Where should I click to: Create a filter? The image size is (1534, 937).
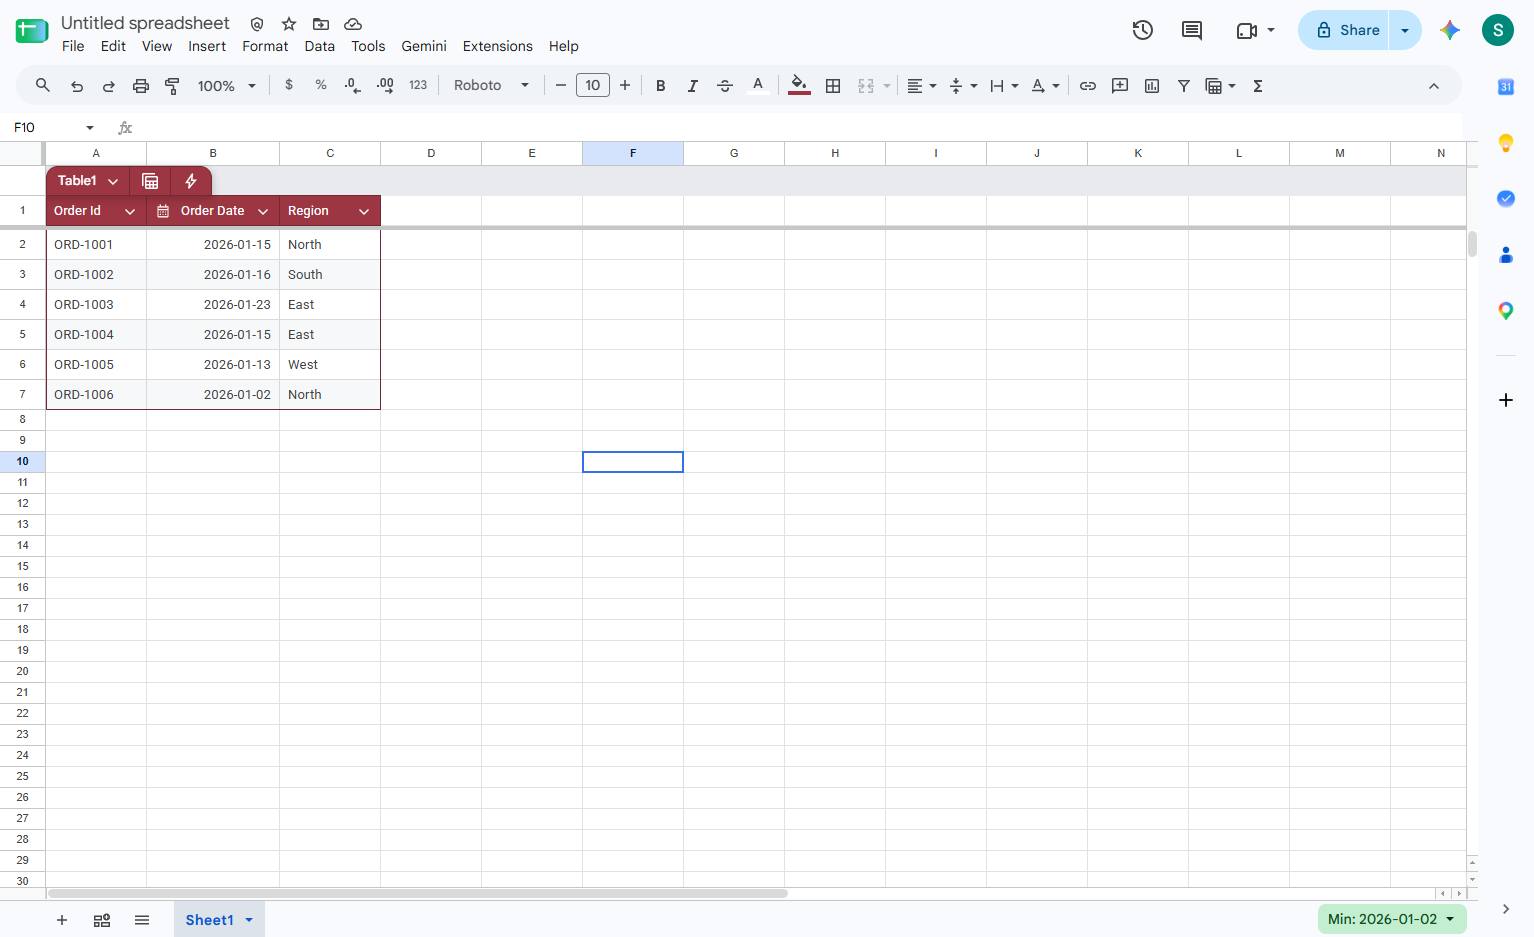1184,86
